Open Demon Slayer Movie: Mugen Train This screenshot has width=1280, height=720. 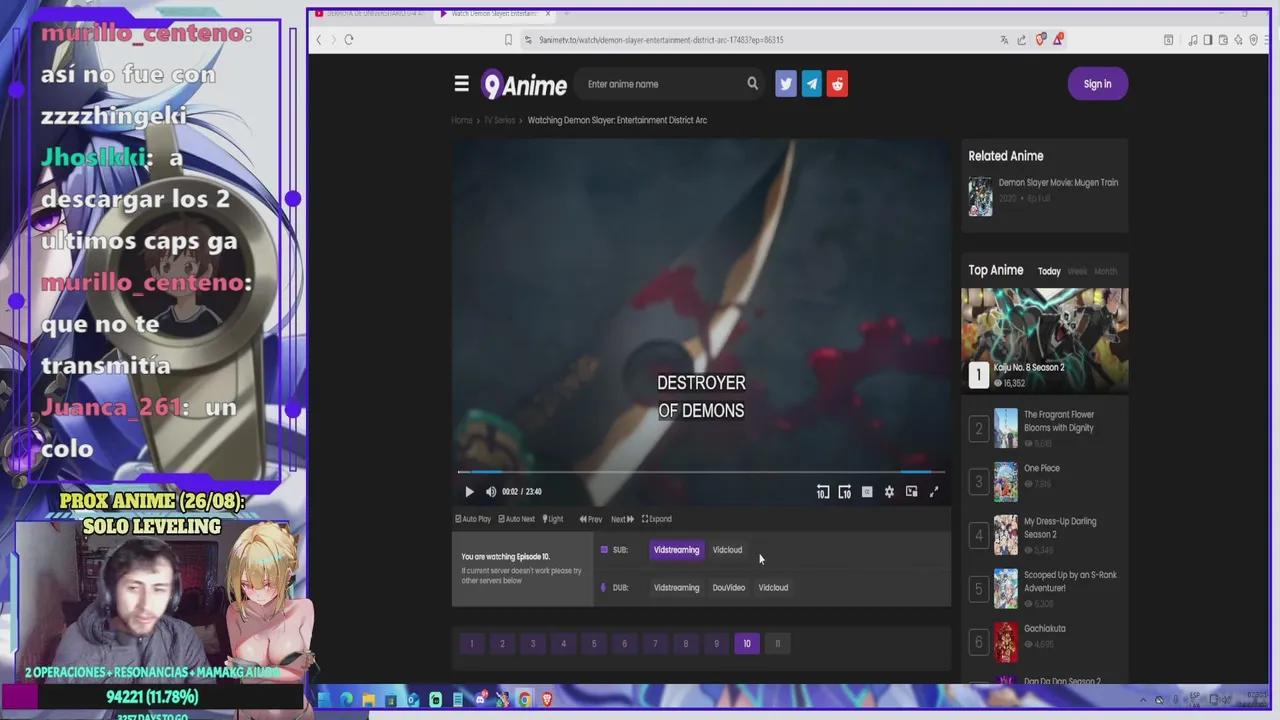(x=1058, y=183)
